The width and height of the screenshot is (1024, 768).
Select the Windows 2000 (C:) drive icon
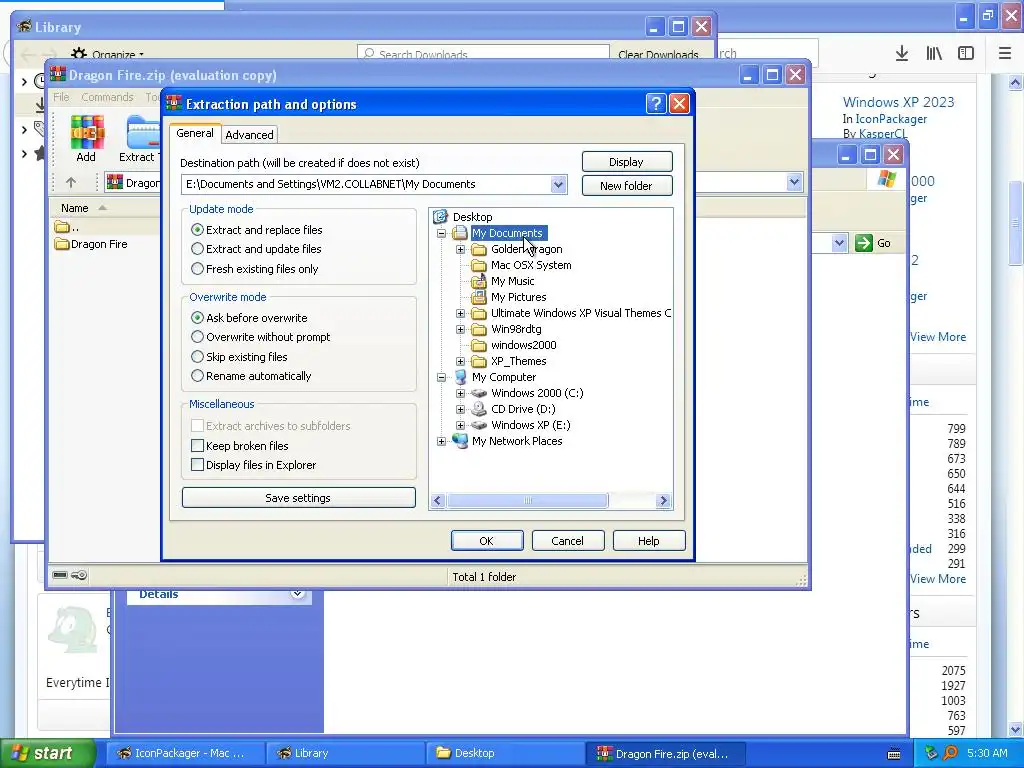click(x=479, y=393)
